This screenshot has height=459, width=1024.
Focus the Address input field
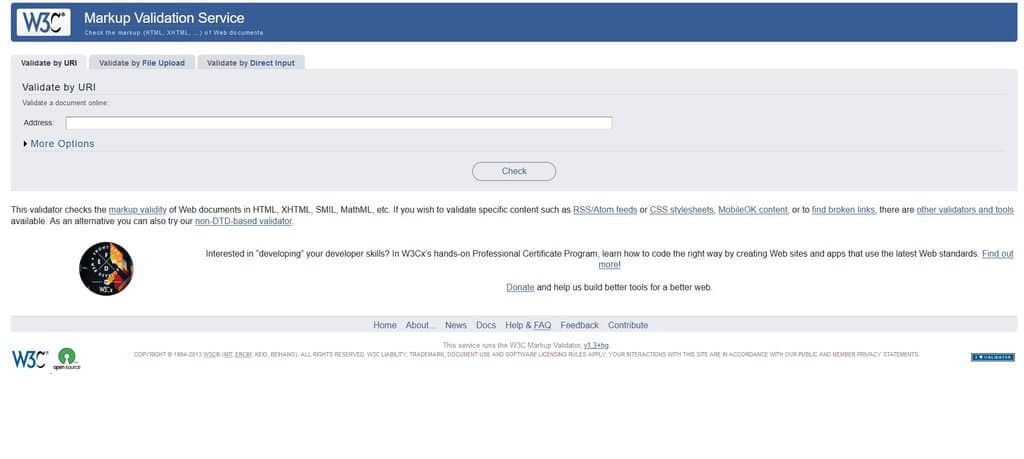pos(339,123)
